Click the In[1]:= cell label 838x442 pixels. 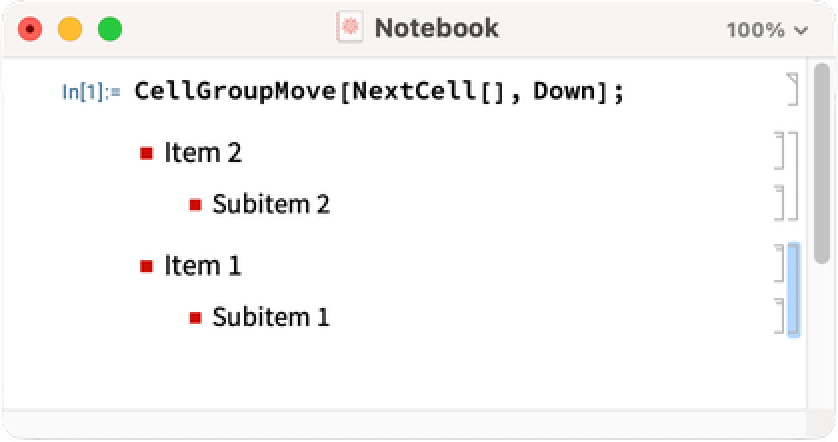(91, 93)
